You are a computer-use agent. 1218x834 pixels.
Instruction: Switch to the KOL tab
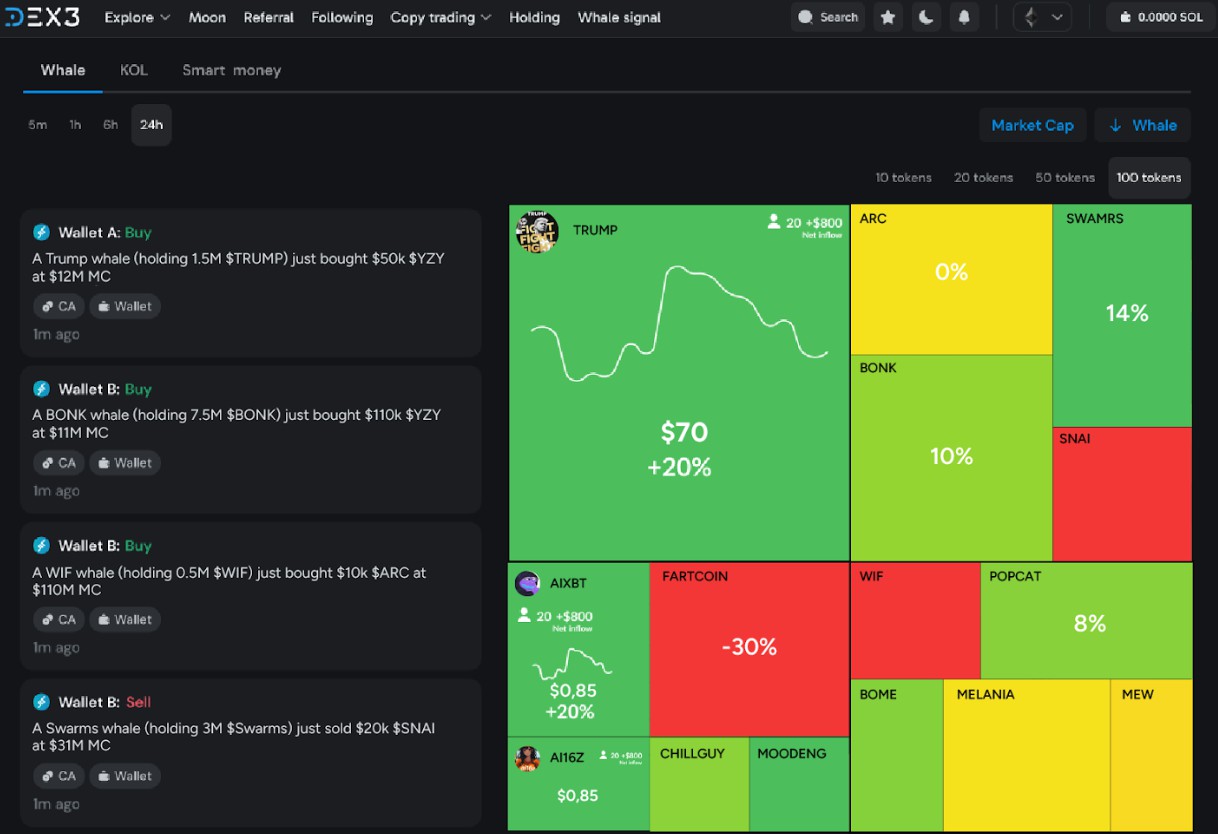[x=134, y=70]
